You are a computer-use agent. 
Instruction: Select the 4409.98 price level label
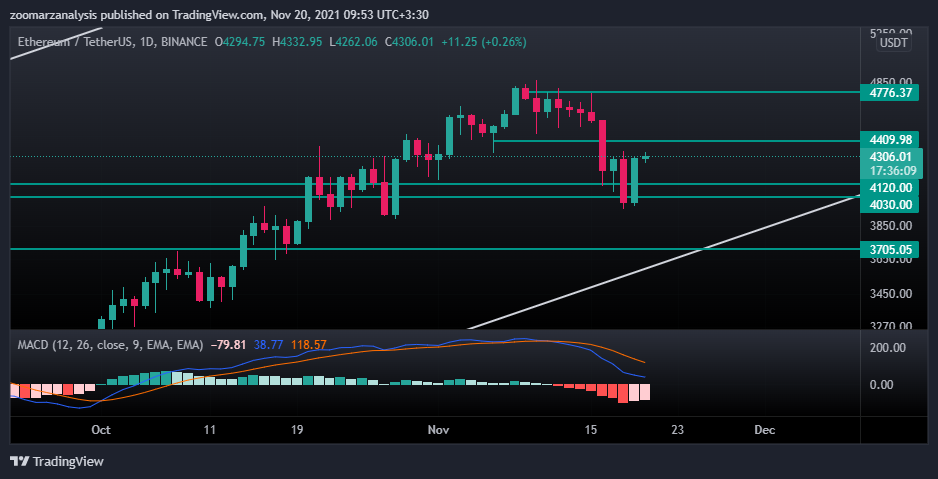pos(890,140)
